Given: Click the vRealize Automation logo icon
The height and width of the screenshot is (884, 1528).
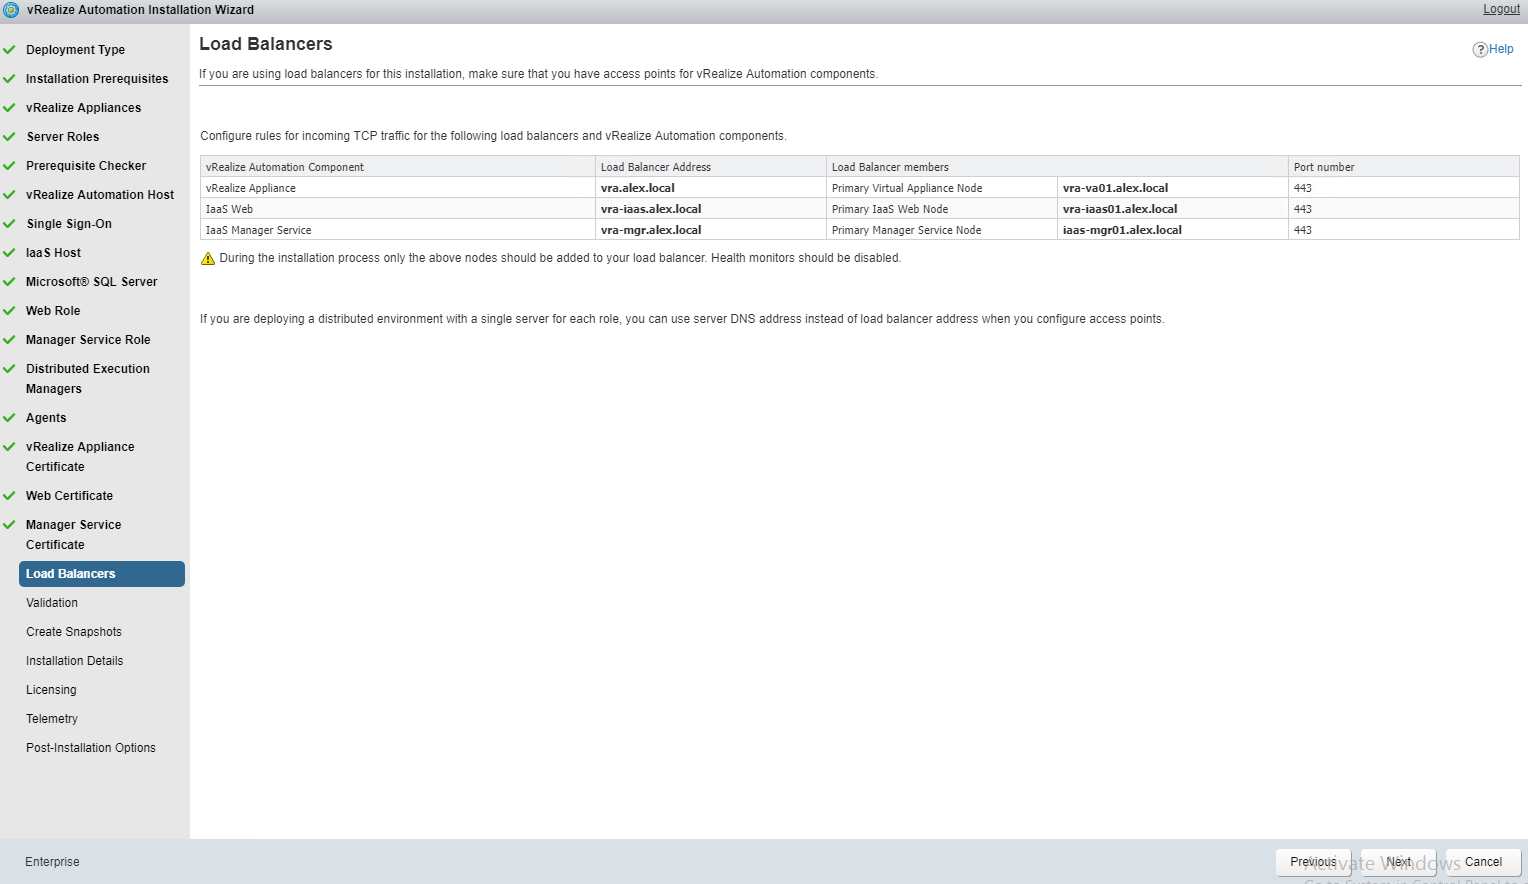Looking at the screenshot, I should [11, 10].
